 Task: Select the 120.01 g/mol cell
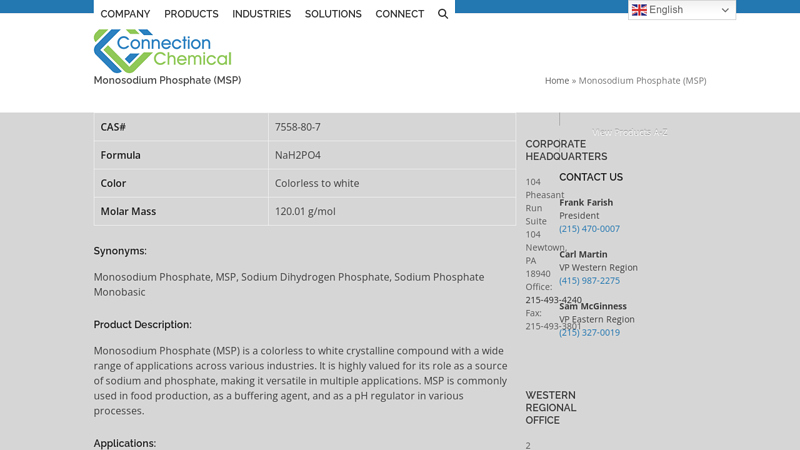(x=392, y=211)
